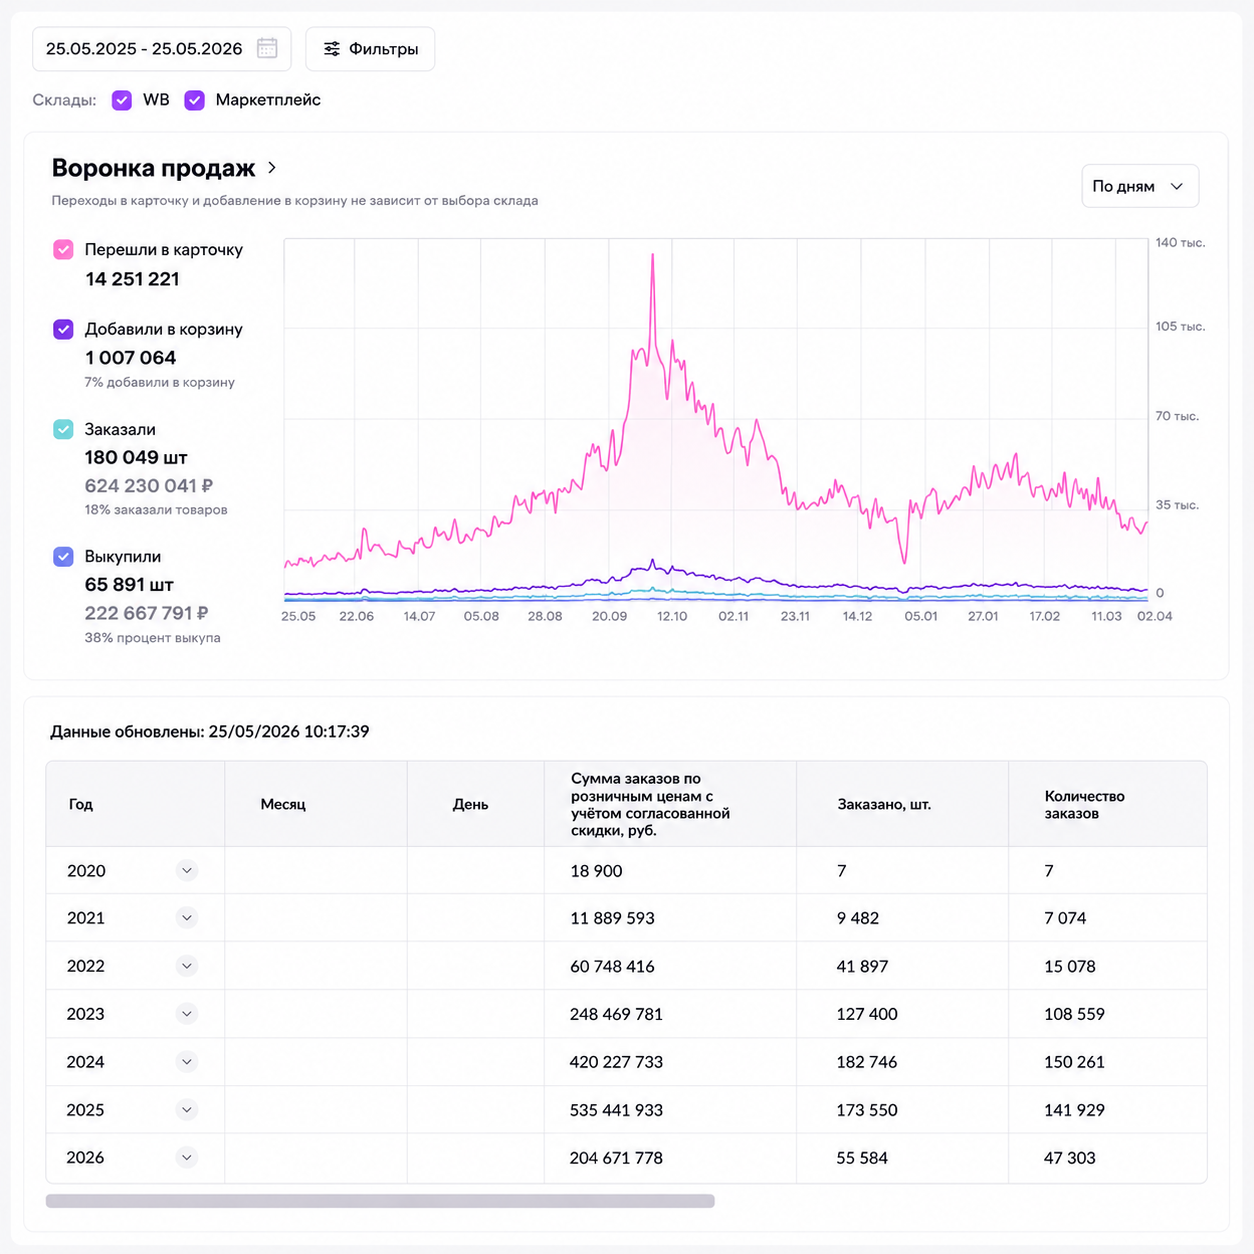Open the Воронка продаж heading link
Screen dimensions: 1254x1254
[x=153, y=168]
